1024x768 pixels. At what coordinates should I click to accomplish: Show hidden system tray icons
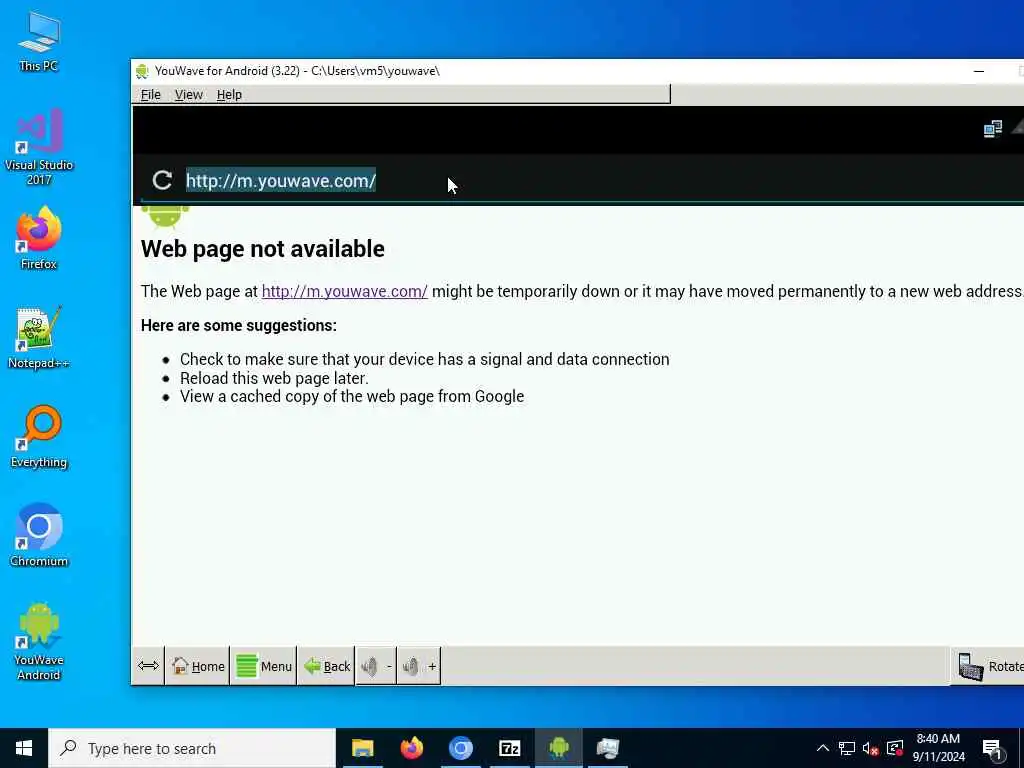click(x=822, y=748)
